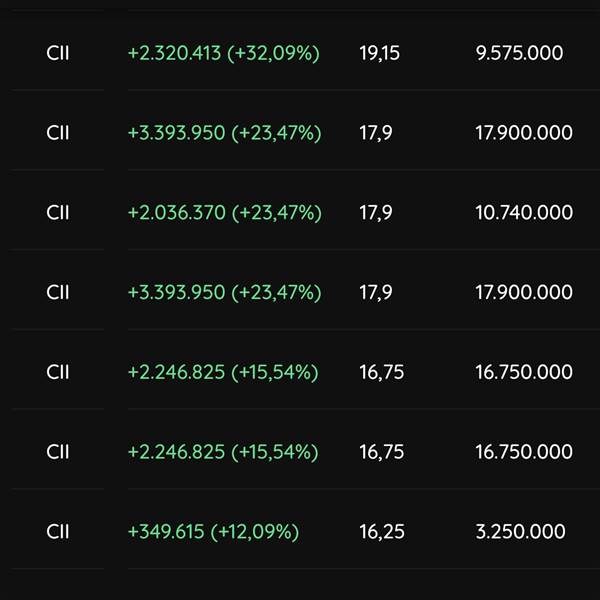
Task: Click the second +2.246.825 (+15,54%) profit entry
Action: tap(223, 452)
